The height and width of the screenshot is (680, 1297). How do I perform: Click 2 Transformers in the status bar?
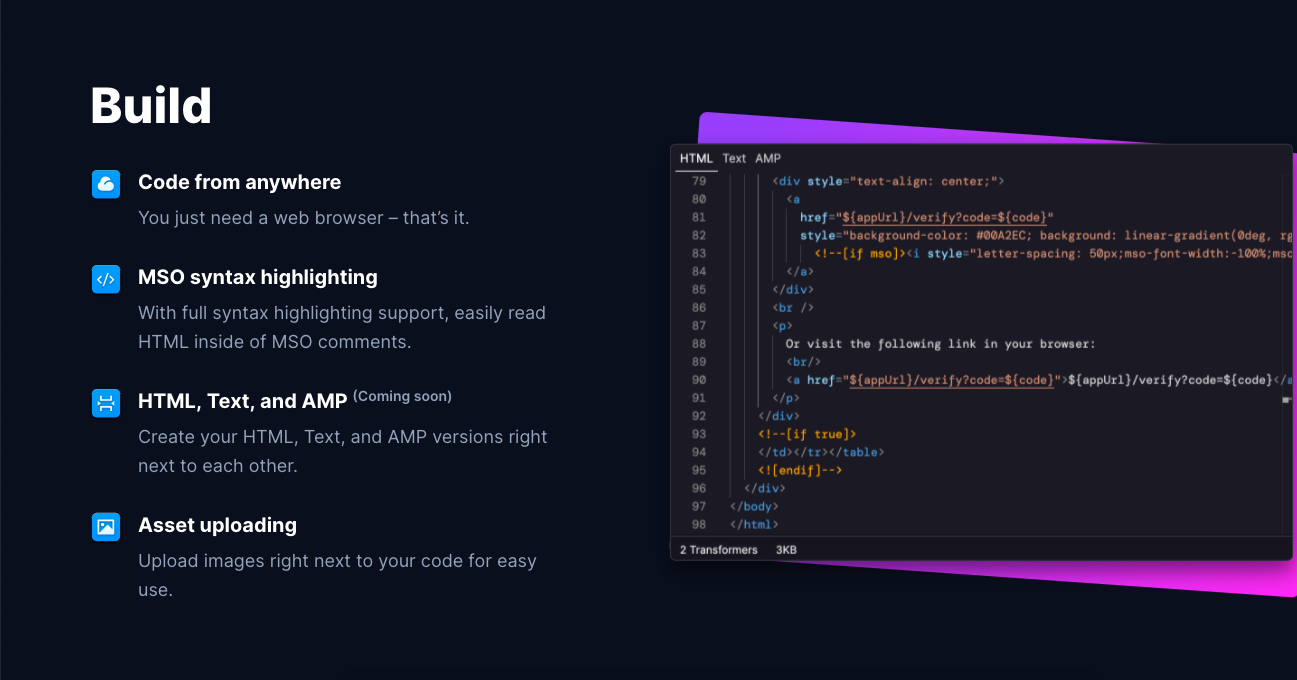(718, 550)
